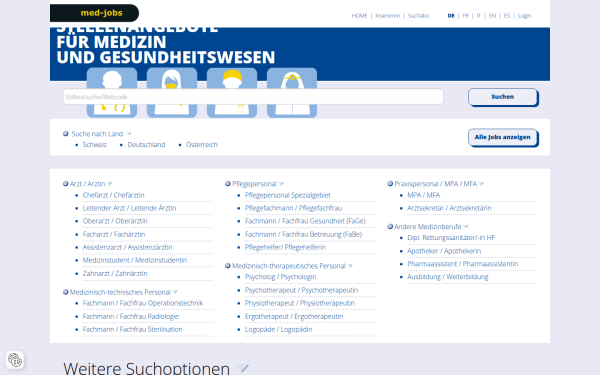600x375 pixels.
Task: Switch language to FR
Action: tap(466, 16)
